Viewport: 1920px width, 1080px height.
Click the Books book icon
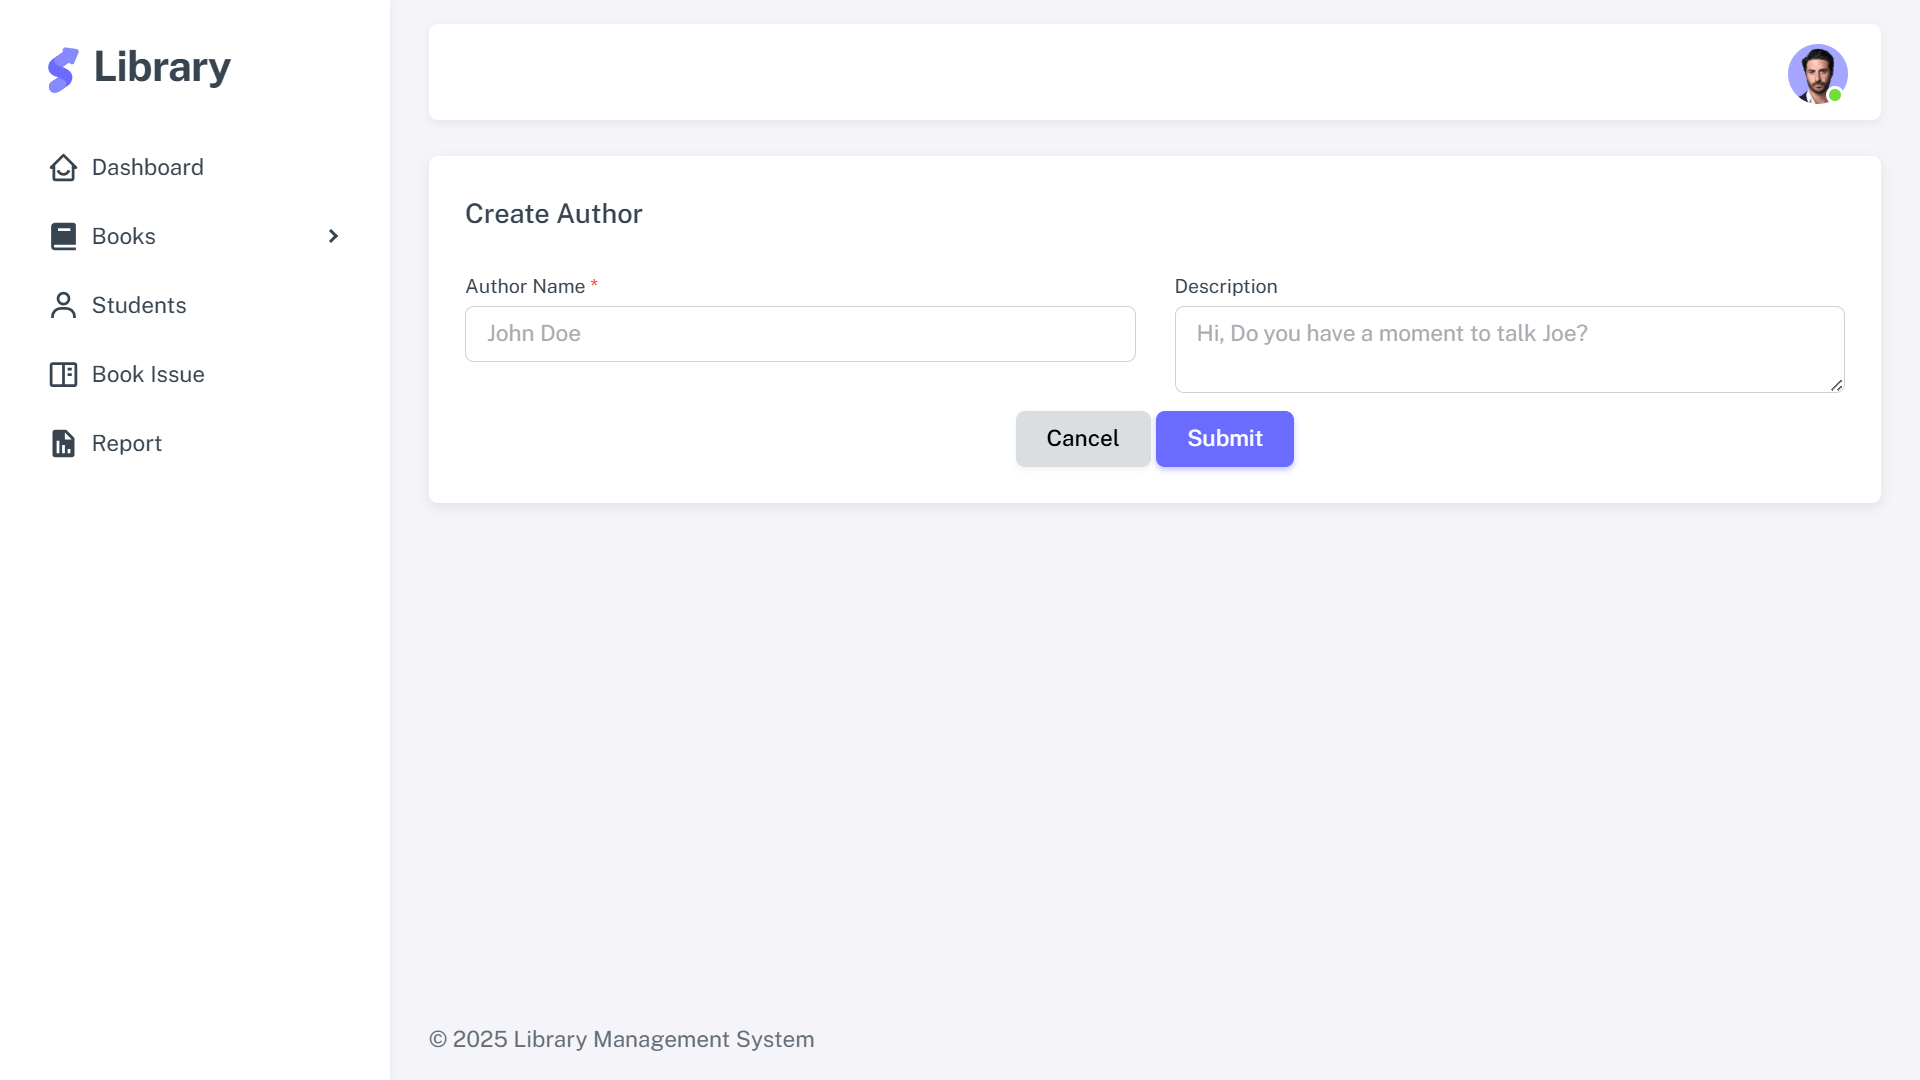point(63,236)
